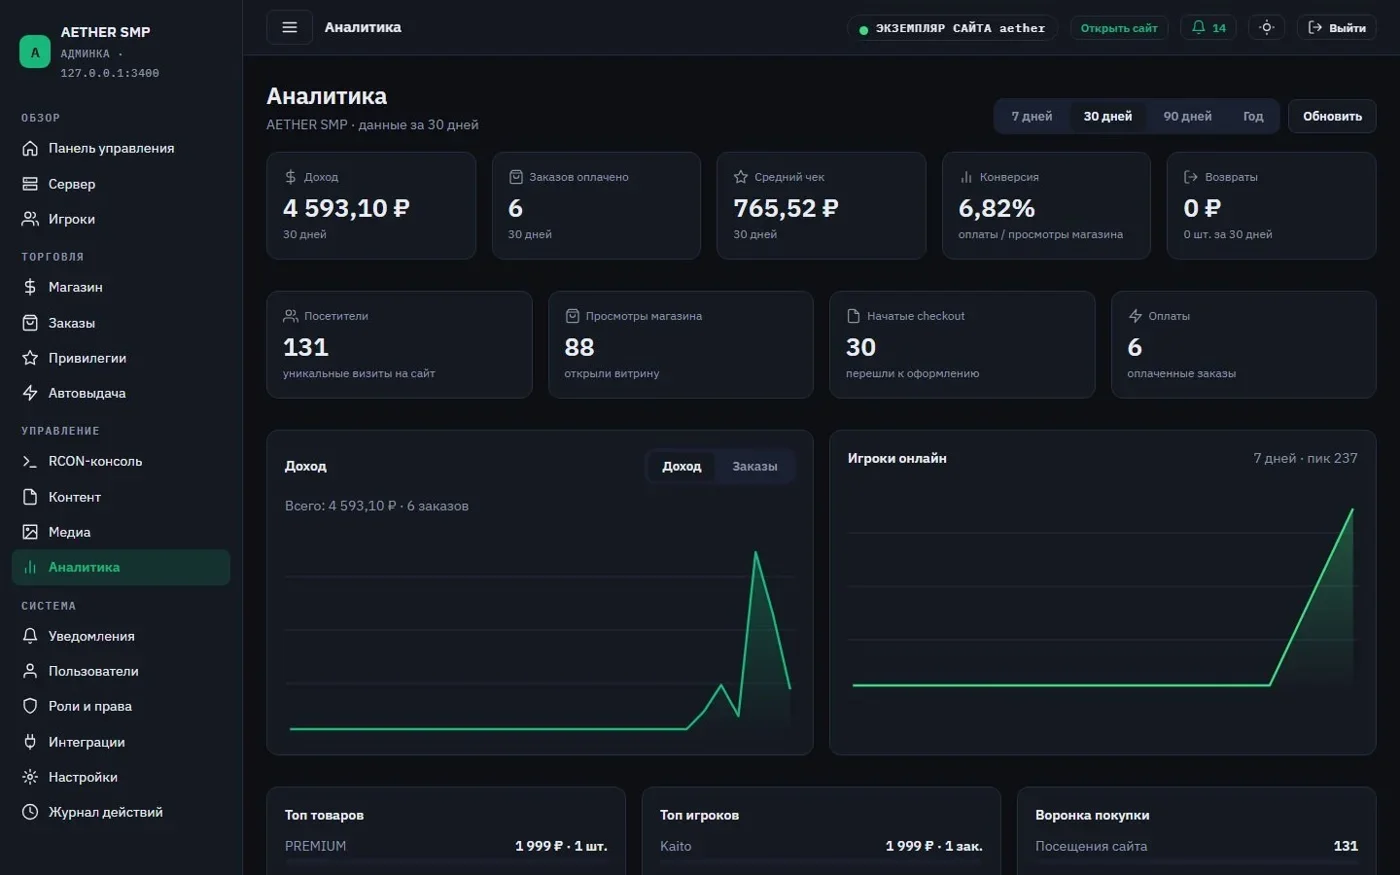Click the PREMIUM row in Топ товаров
This screenshot has height=875, width=1400.
tap(446, 846)
